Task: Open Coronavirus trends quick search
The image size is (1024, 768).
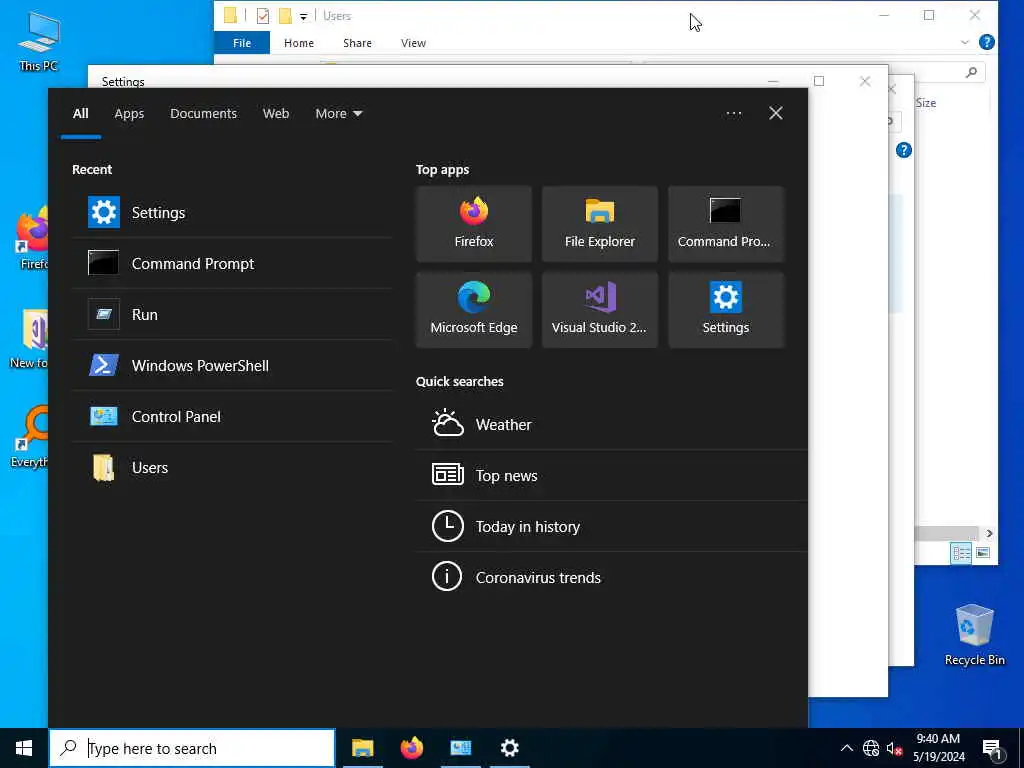Action: [611, 577]
